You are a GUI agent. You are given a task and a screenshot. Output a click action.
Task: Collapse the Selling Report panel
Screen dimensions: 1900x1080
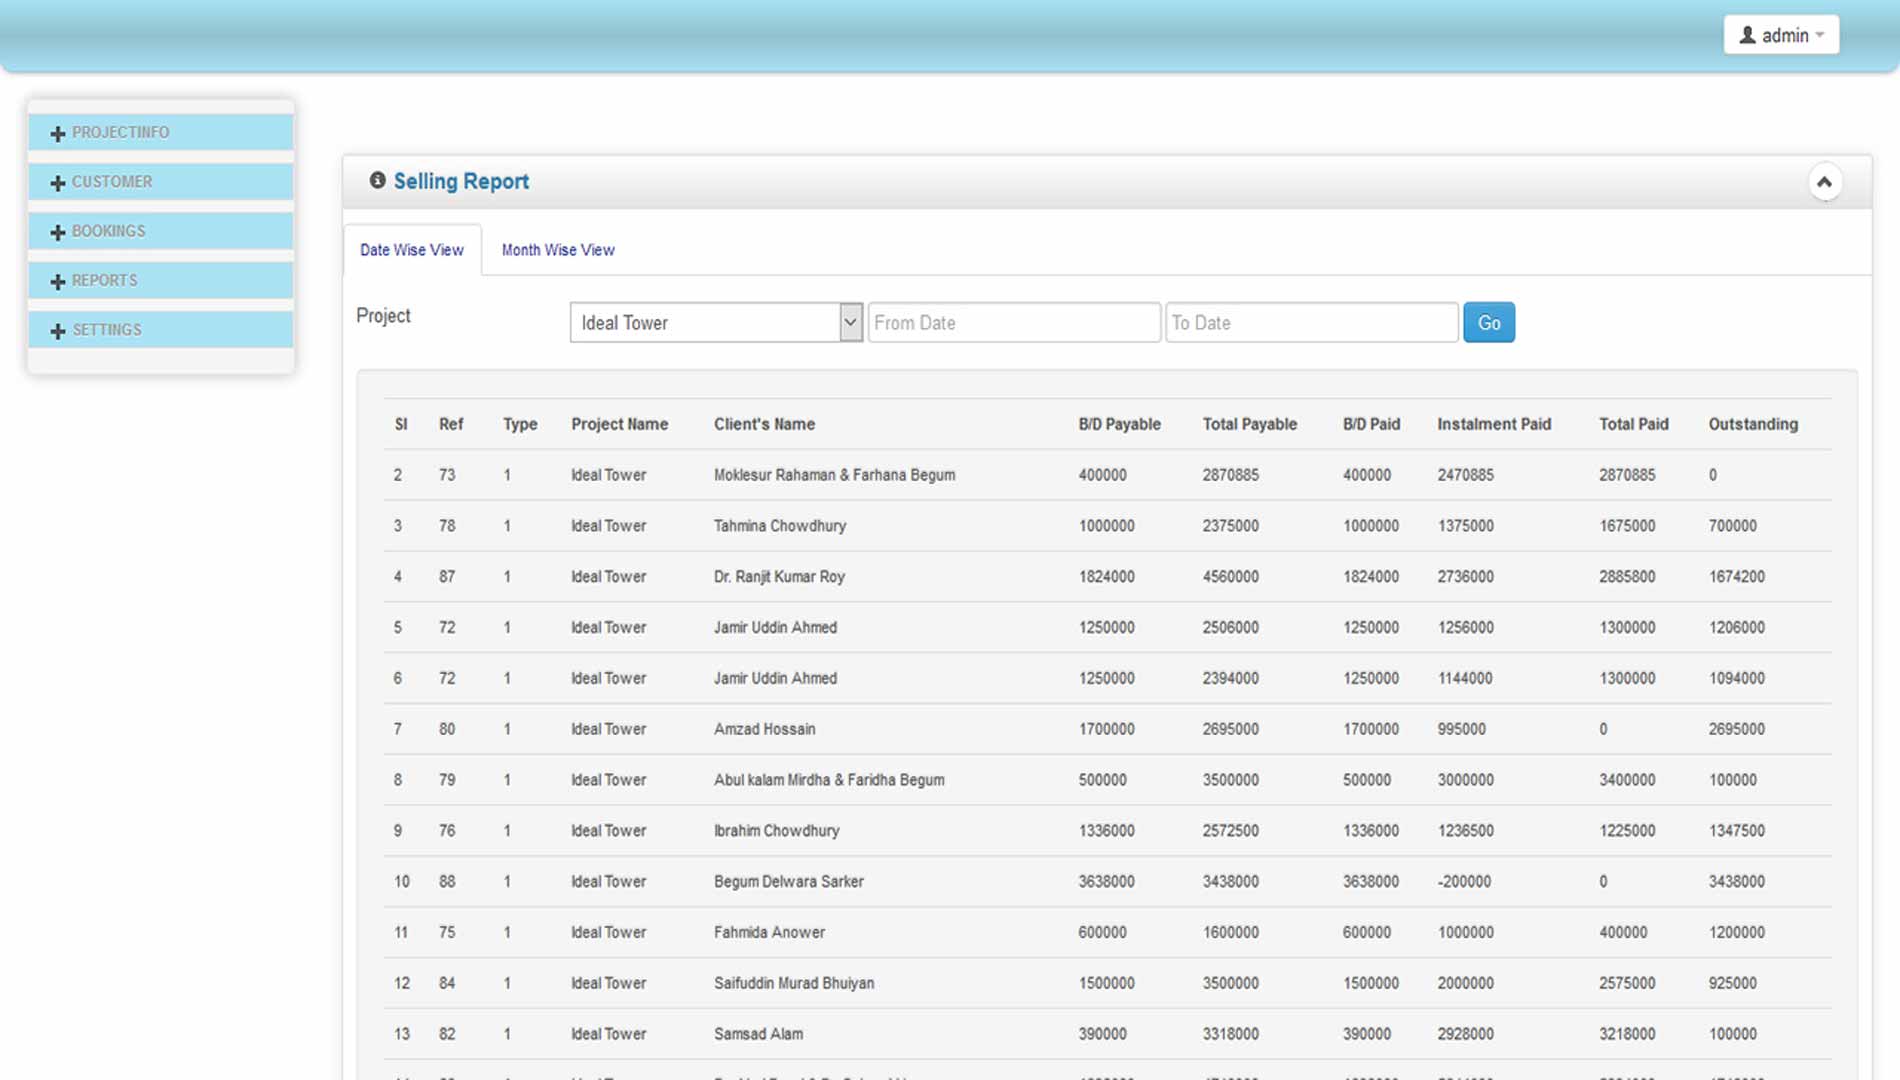click(1824, 182)
